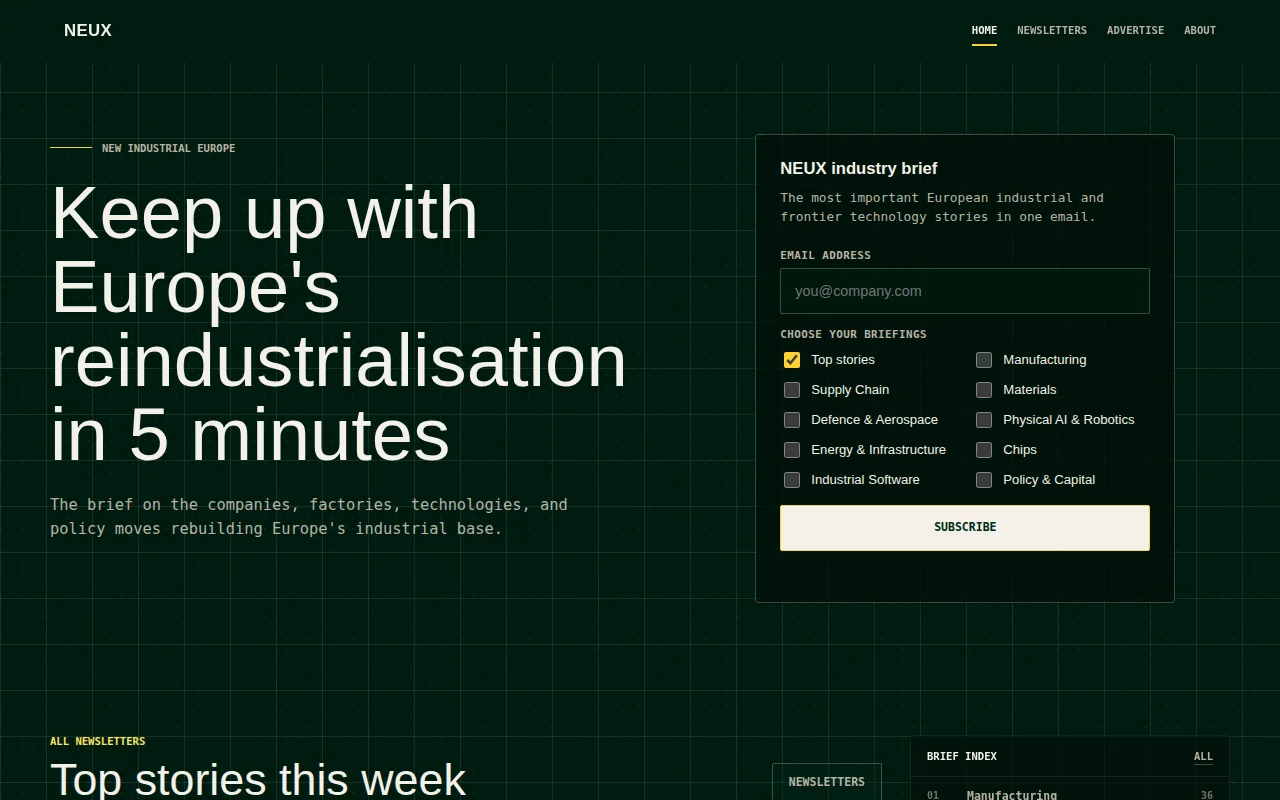Click the "ALL NEWSLETTERS" label

98,741
